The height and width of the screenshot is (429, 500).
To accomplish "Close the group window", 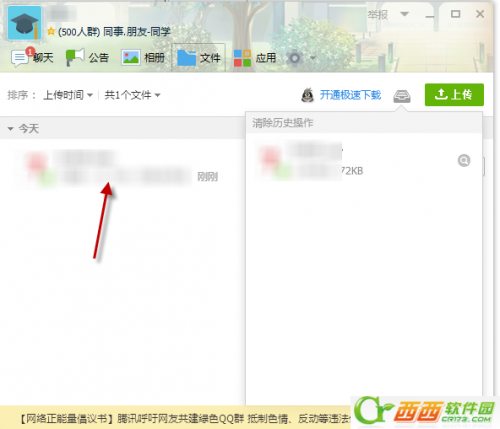I will click(x=480, y=14).
